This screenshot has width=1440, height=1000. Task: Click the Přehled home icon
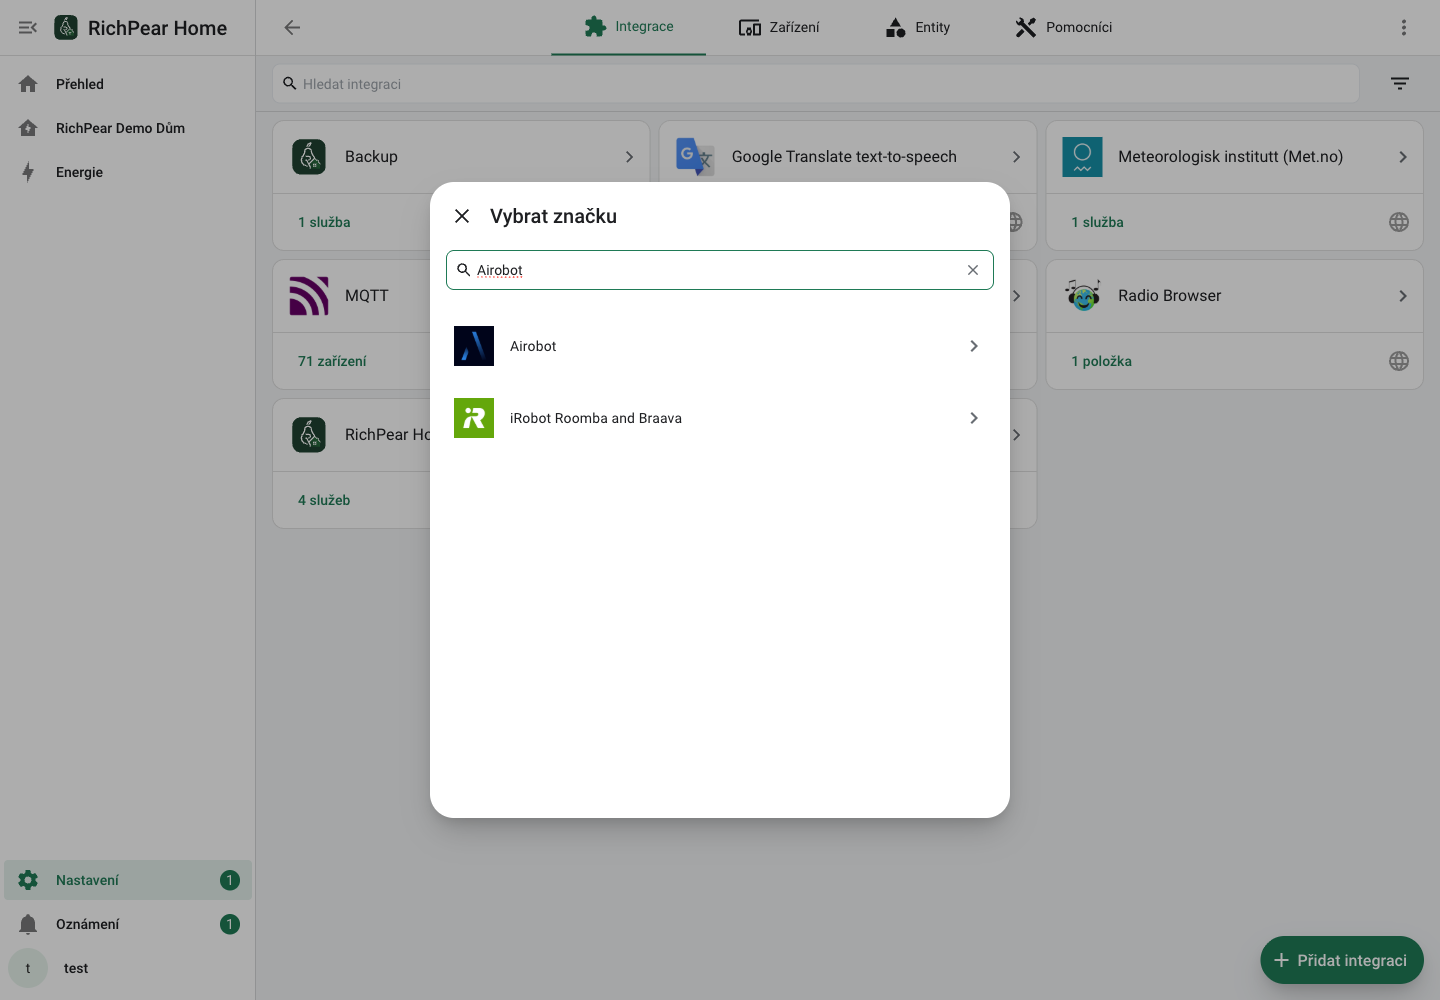pos(28,84)
